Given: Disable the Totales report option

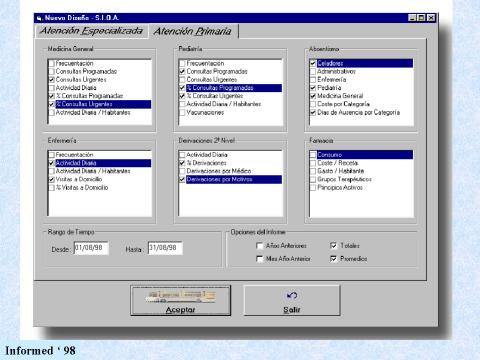Looking at the screenshot, I should (x=333, y=246).
